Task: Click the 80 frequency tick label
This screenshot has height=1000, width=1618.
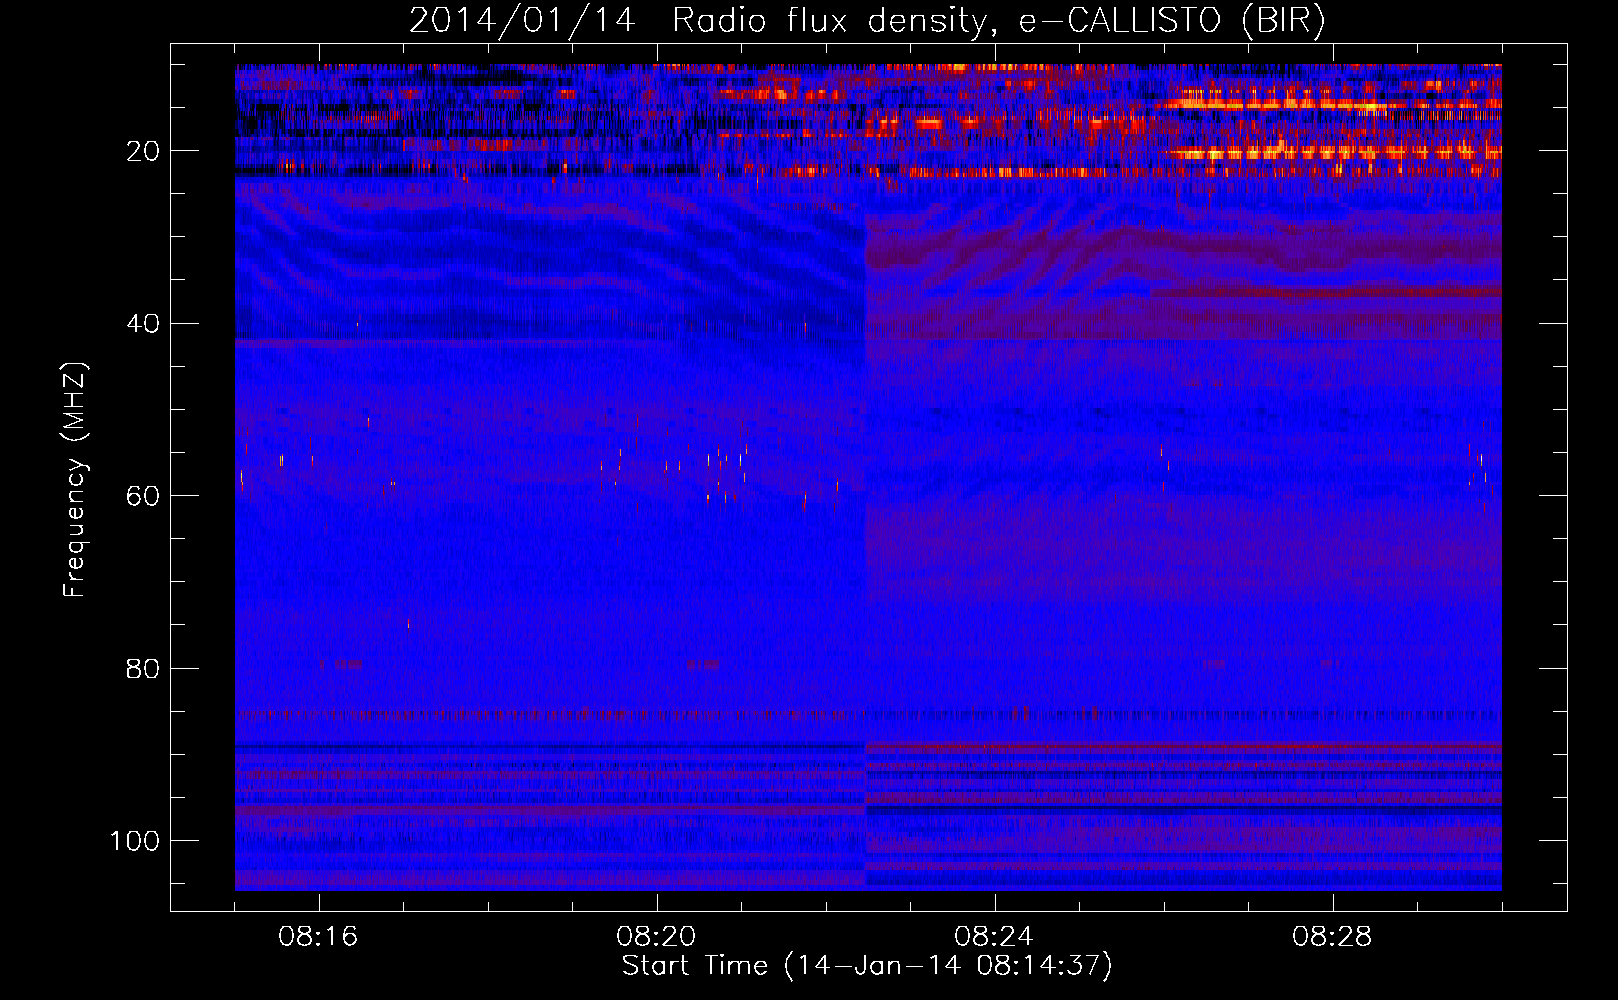Action: pyautogui.click(x=143, y=668)
